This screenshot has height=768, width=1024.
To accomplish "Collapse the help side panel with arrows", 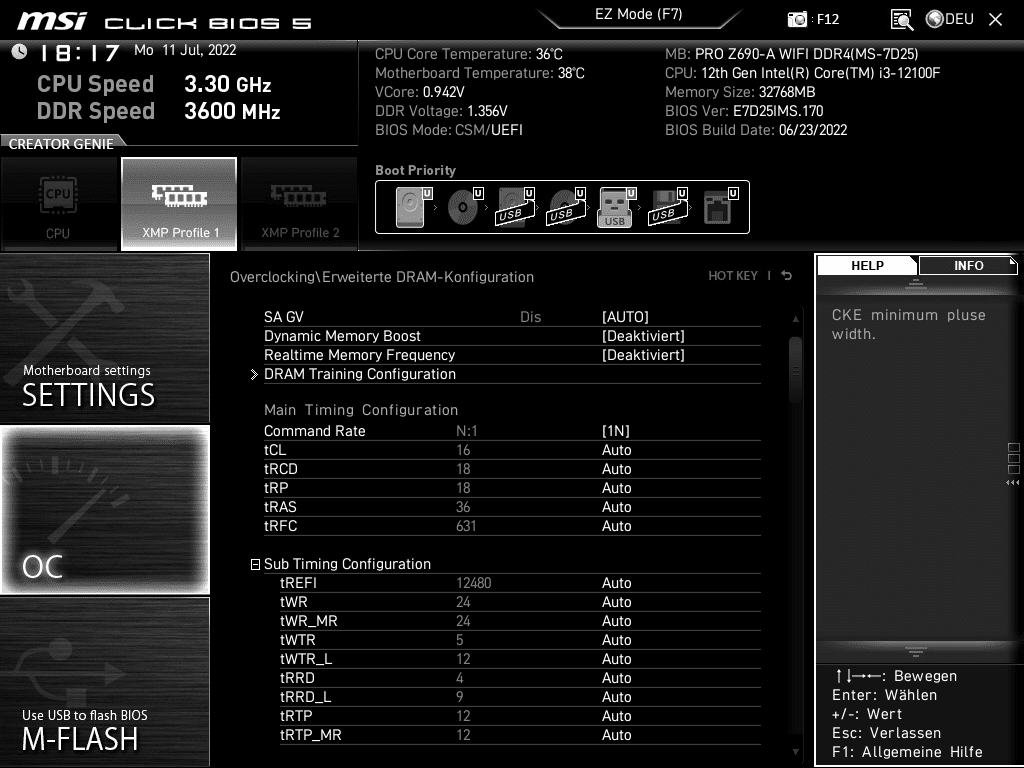I will [1012, 483].
